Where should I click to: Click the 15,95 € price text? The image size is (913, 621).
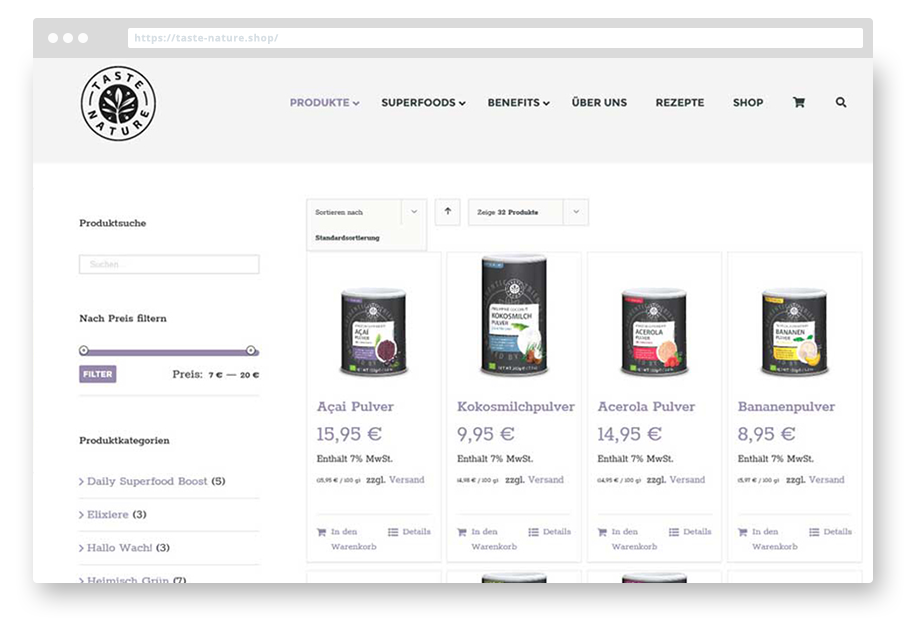click(x=349, y=434)
